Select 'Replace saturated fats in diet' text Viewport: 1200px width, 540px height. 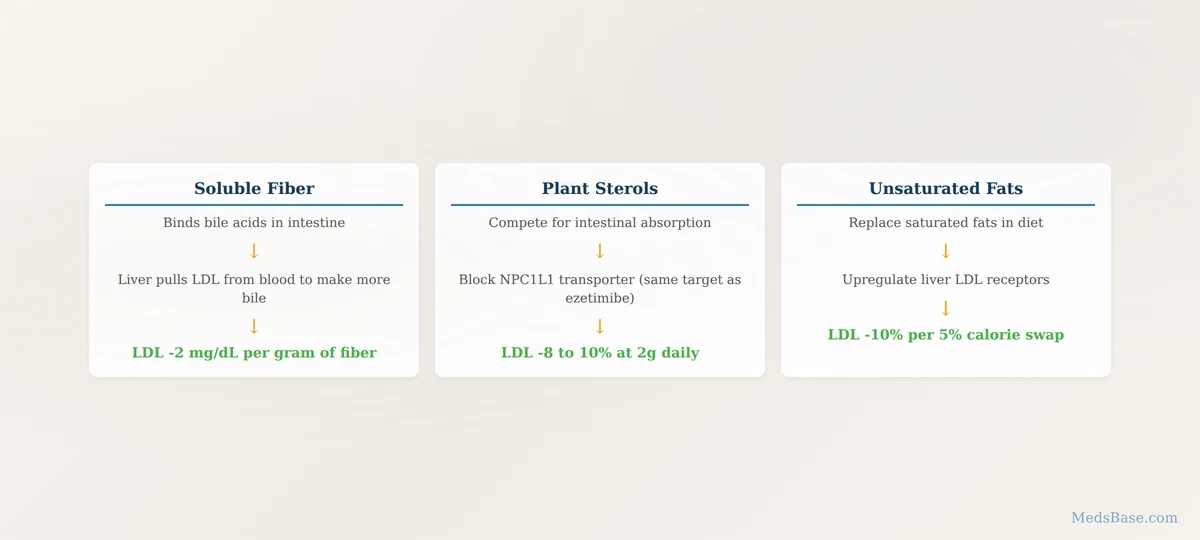tap(946, 222)
